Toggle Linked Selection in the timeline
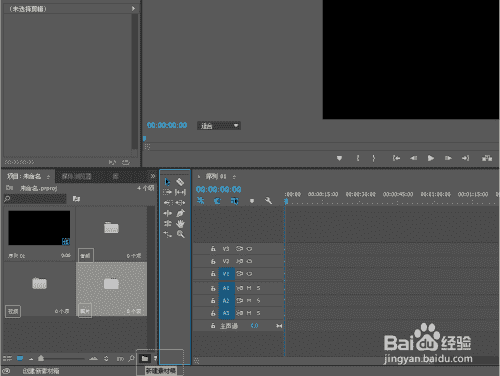The image size is (500, 376). pos(234,201)
